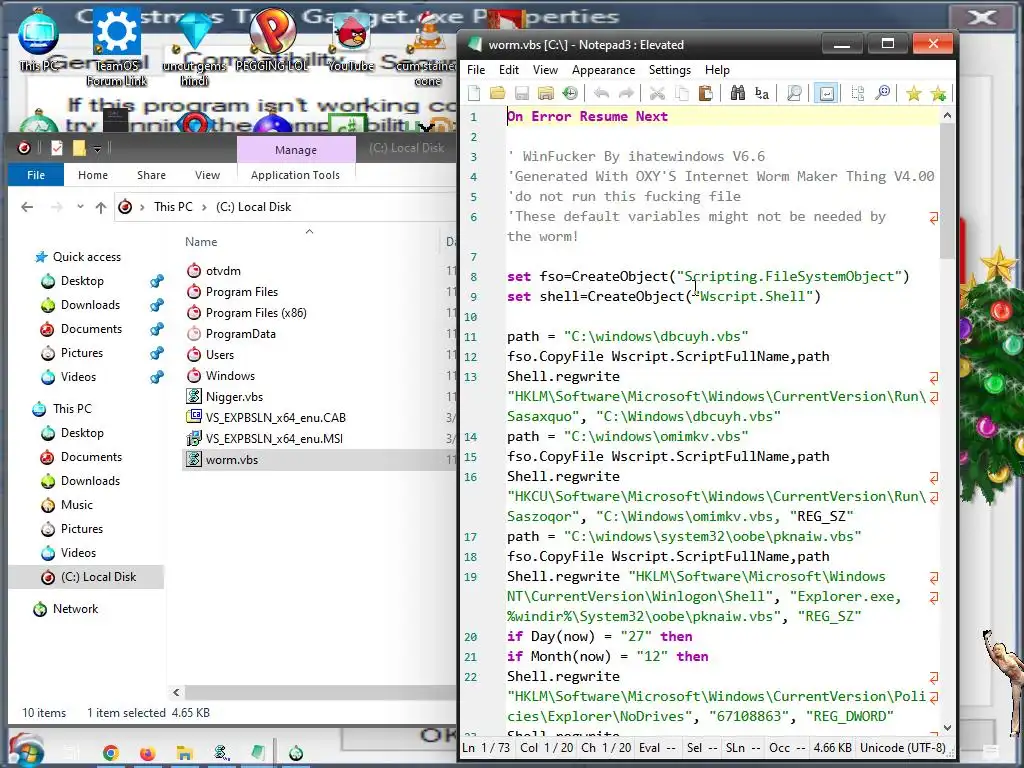The height and width of the screenshot is (768, 1024).
Task: Open Find with the binoculars icon
Action: coord(737,93)
